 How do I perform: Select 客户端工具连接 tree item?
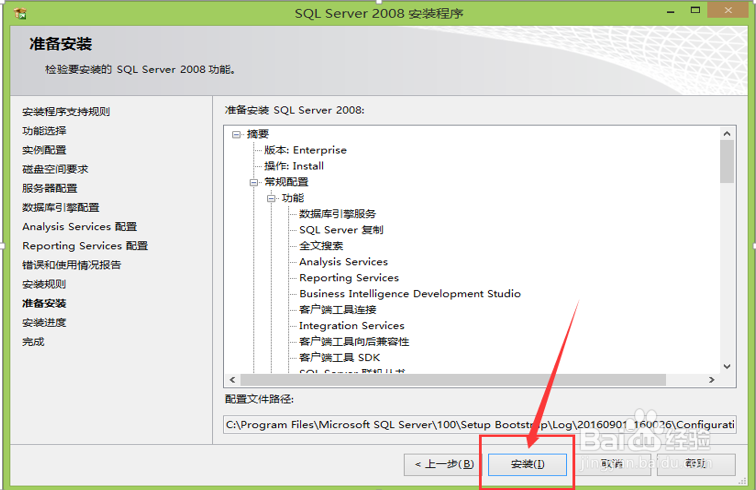[338, 309]
